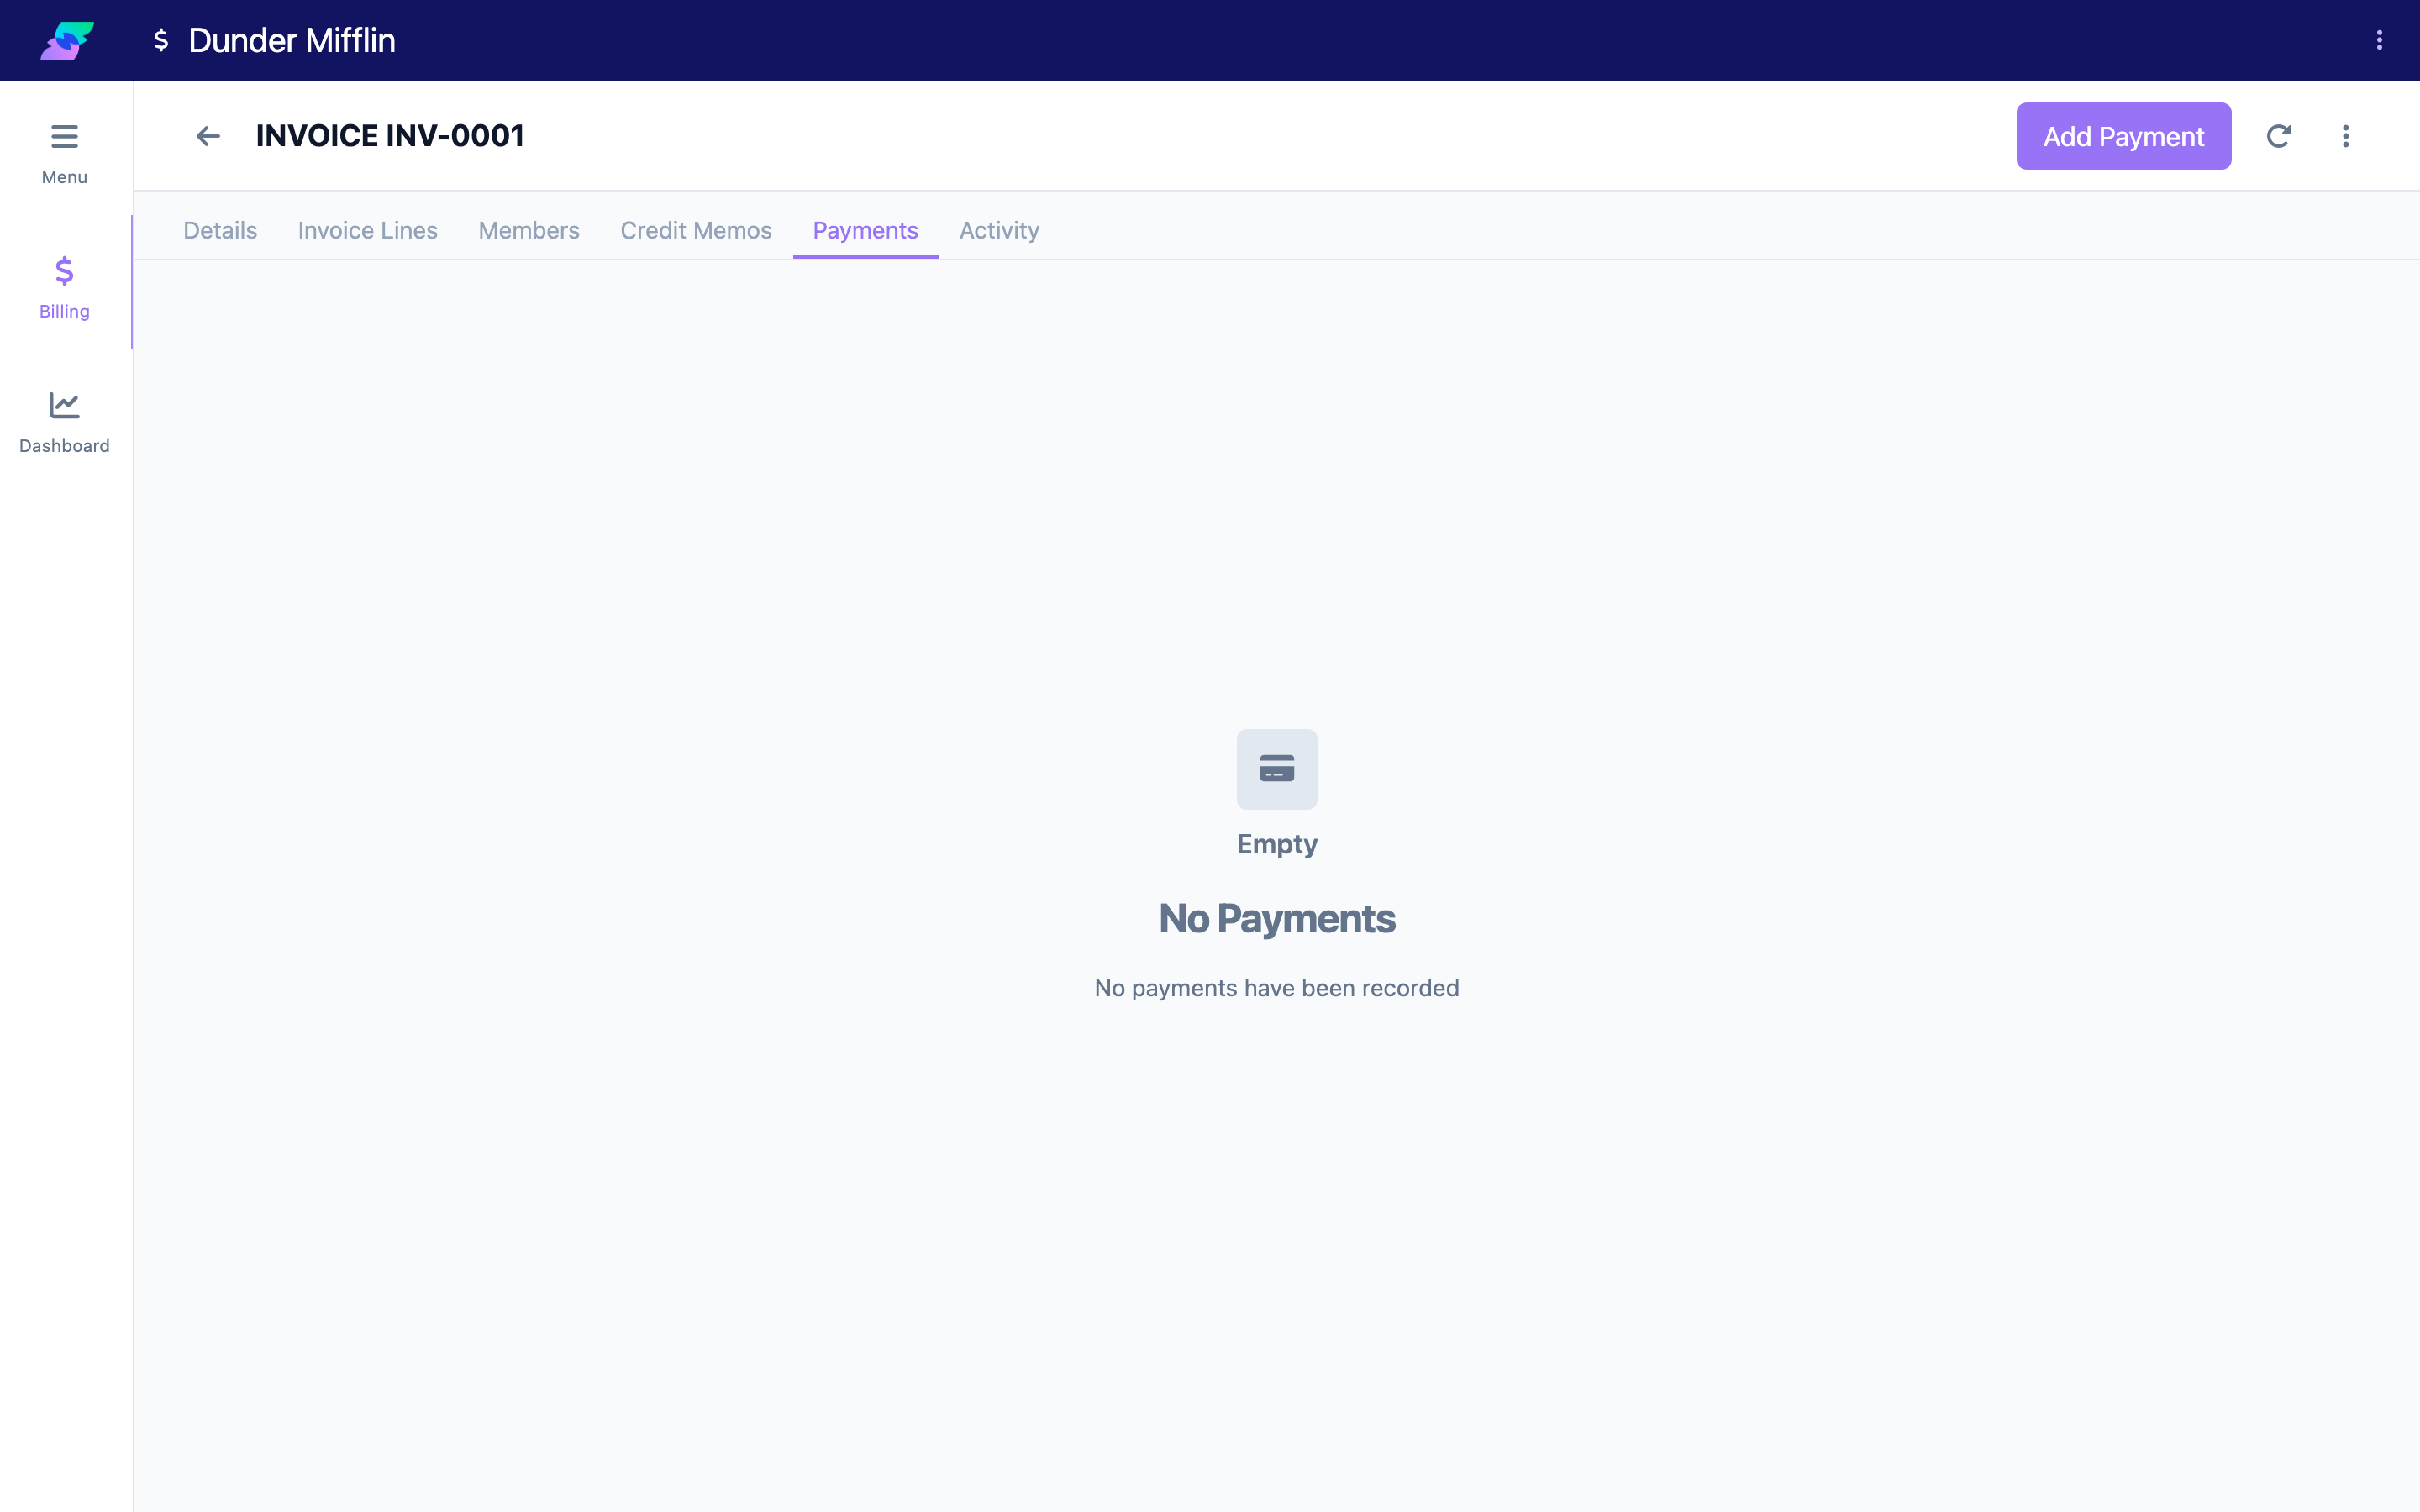Go to the Billing section

click(x=64, y=287)
